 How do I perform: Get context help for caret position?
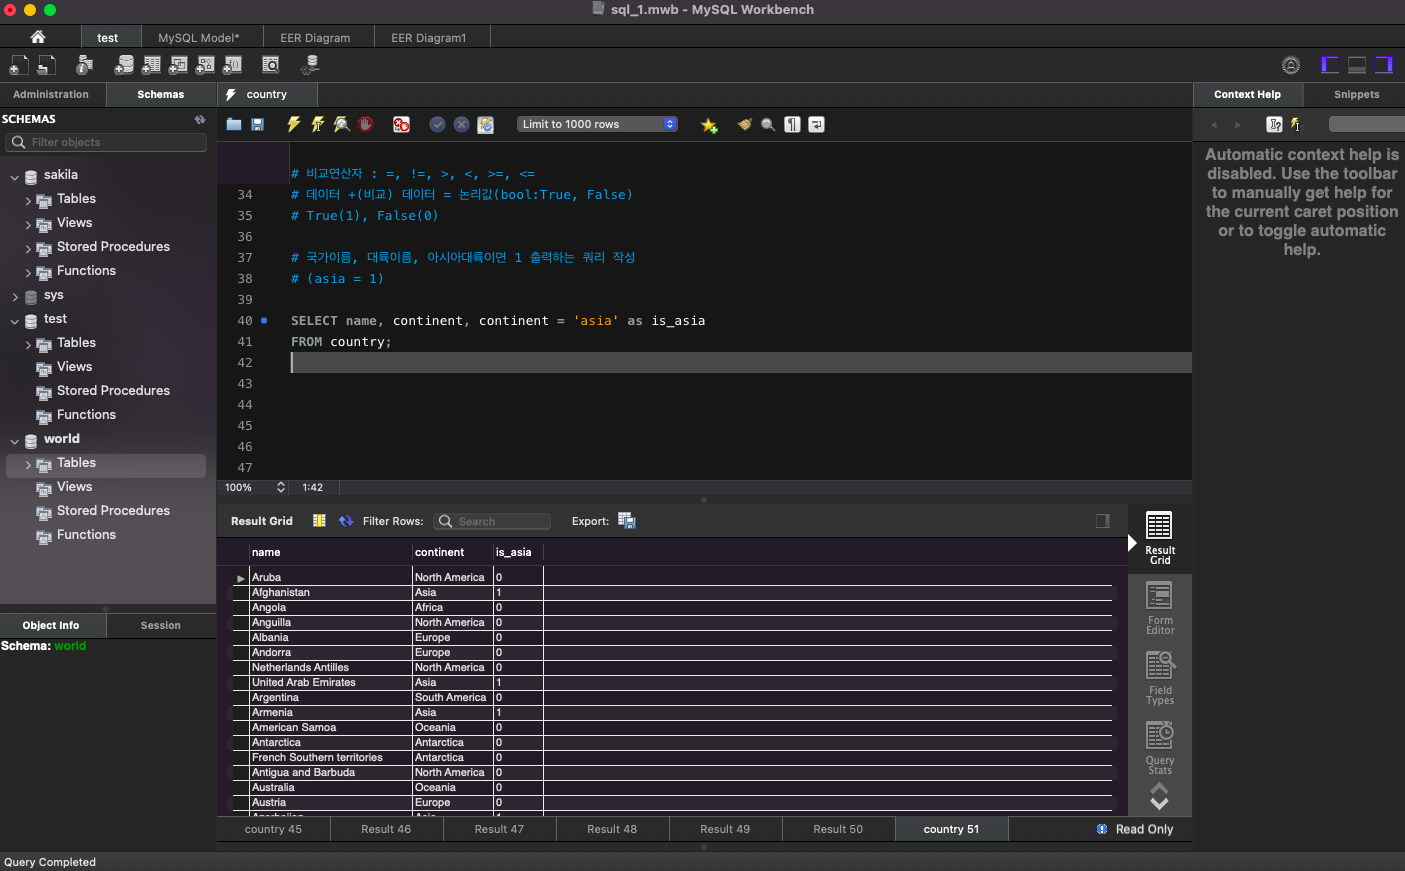click(x=1274, y=125)
